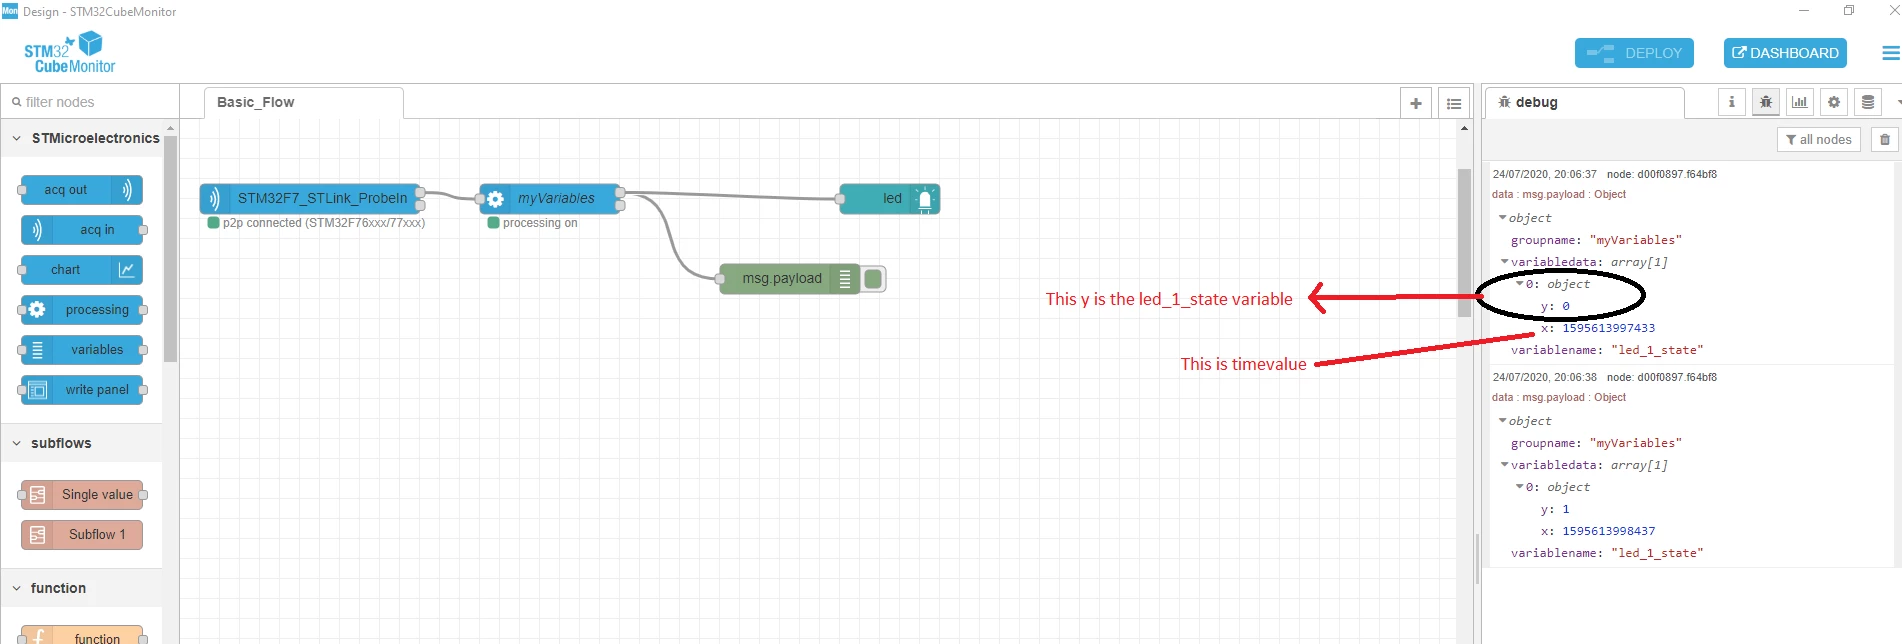Pick the write panel palette node
This screenshot has height=644, width=1902.
click(x=81, y=390)
